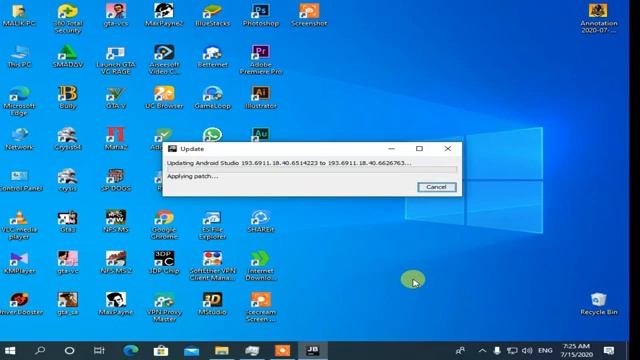Switch ENG input language indicator

(x=545, y=351)
